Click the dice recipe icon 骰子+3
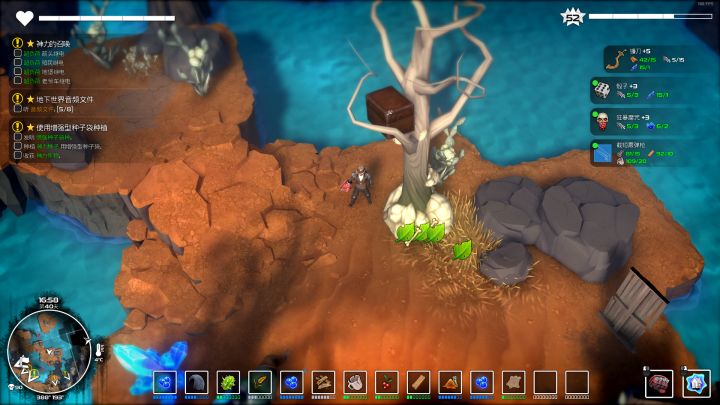 tap(602, 90)
